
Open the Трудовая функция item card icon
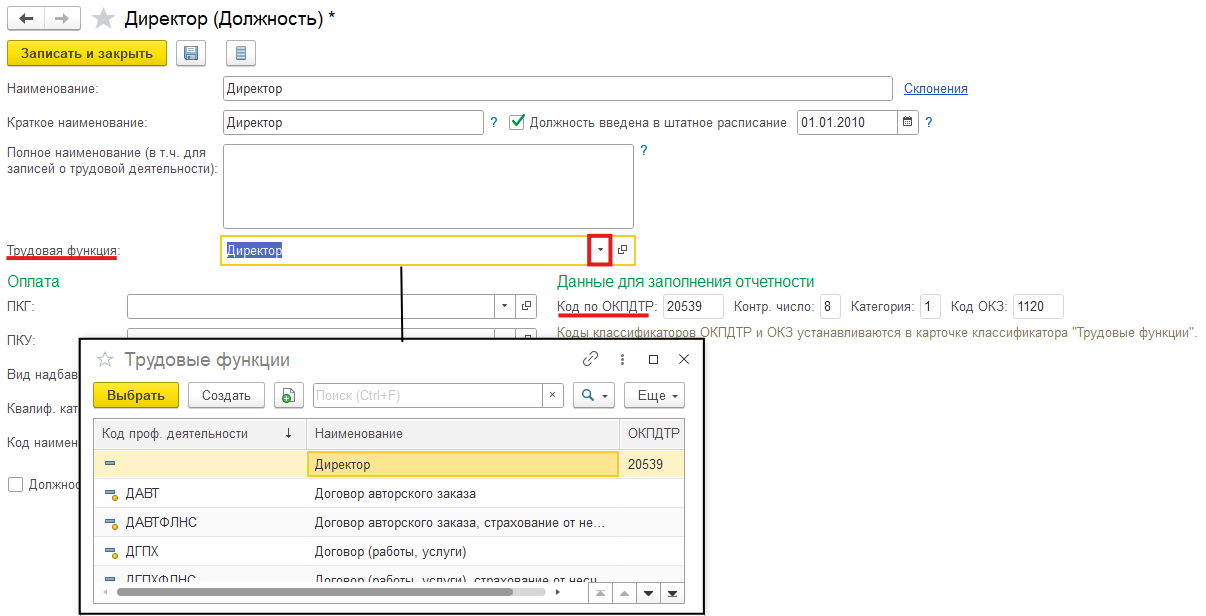[622, 250]
